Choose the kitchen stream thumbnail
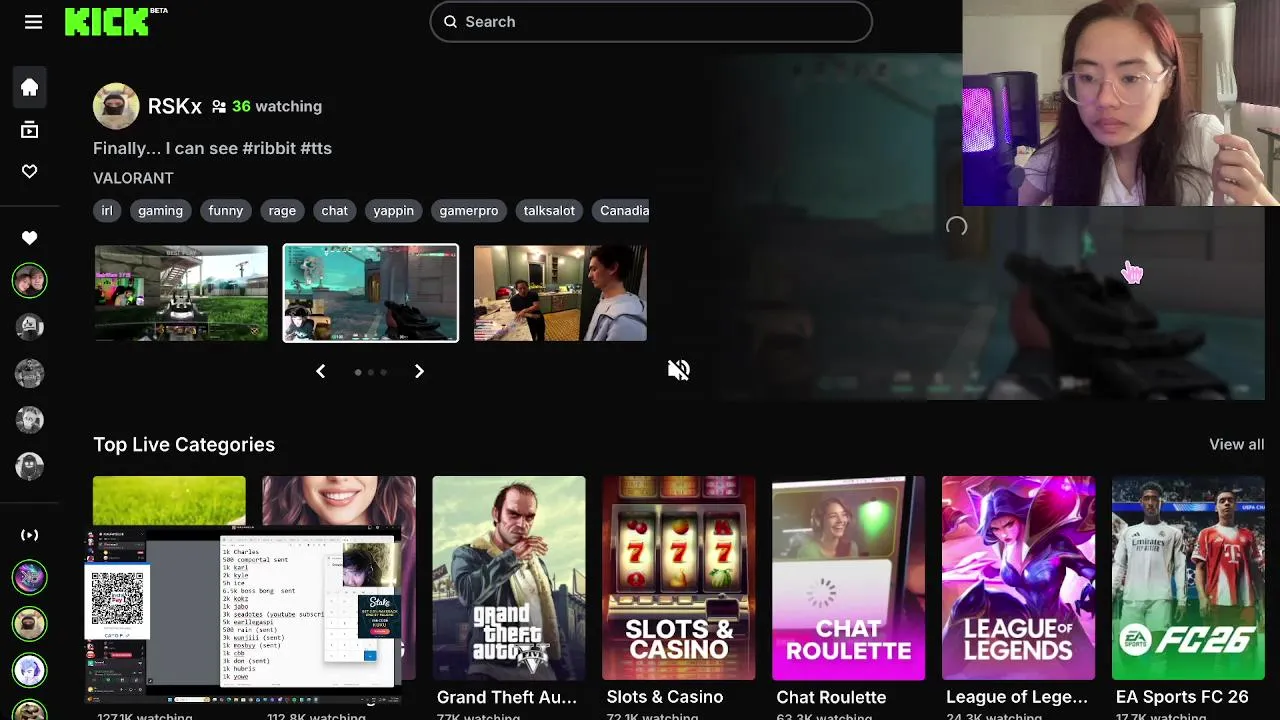 tap(560, 293)
